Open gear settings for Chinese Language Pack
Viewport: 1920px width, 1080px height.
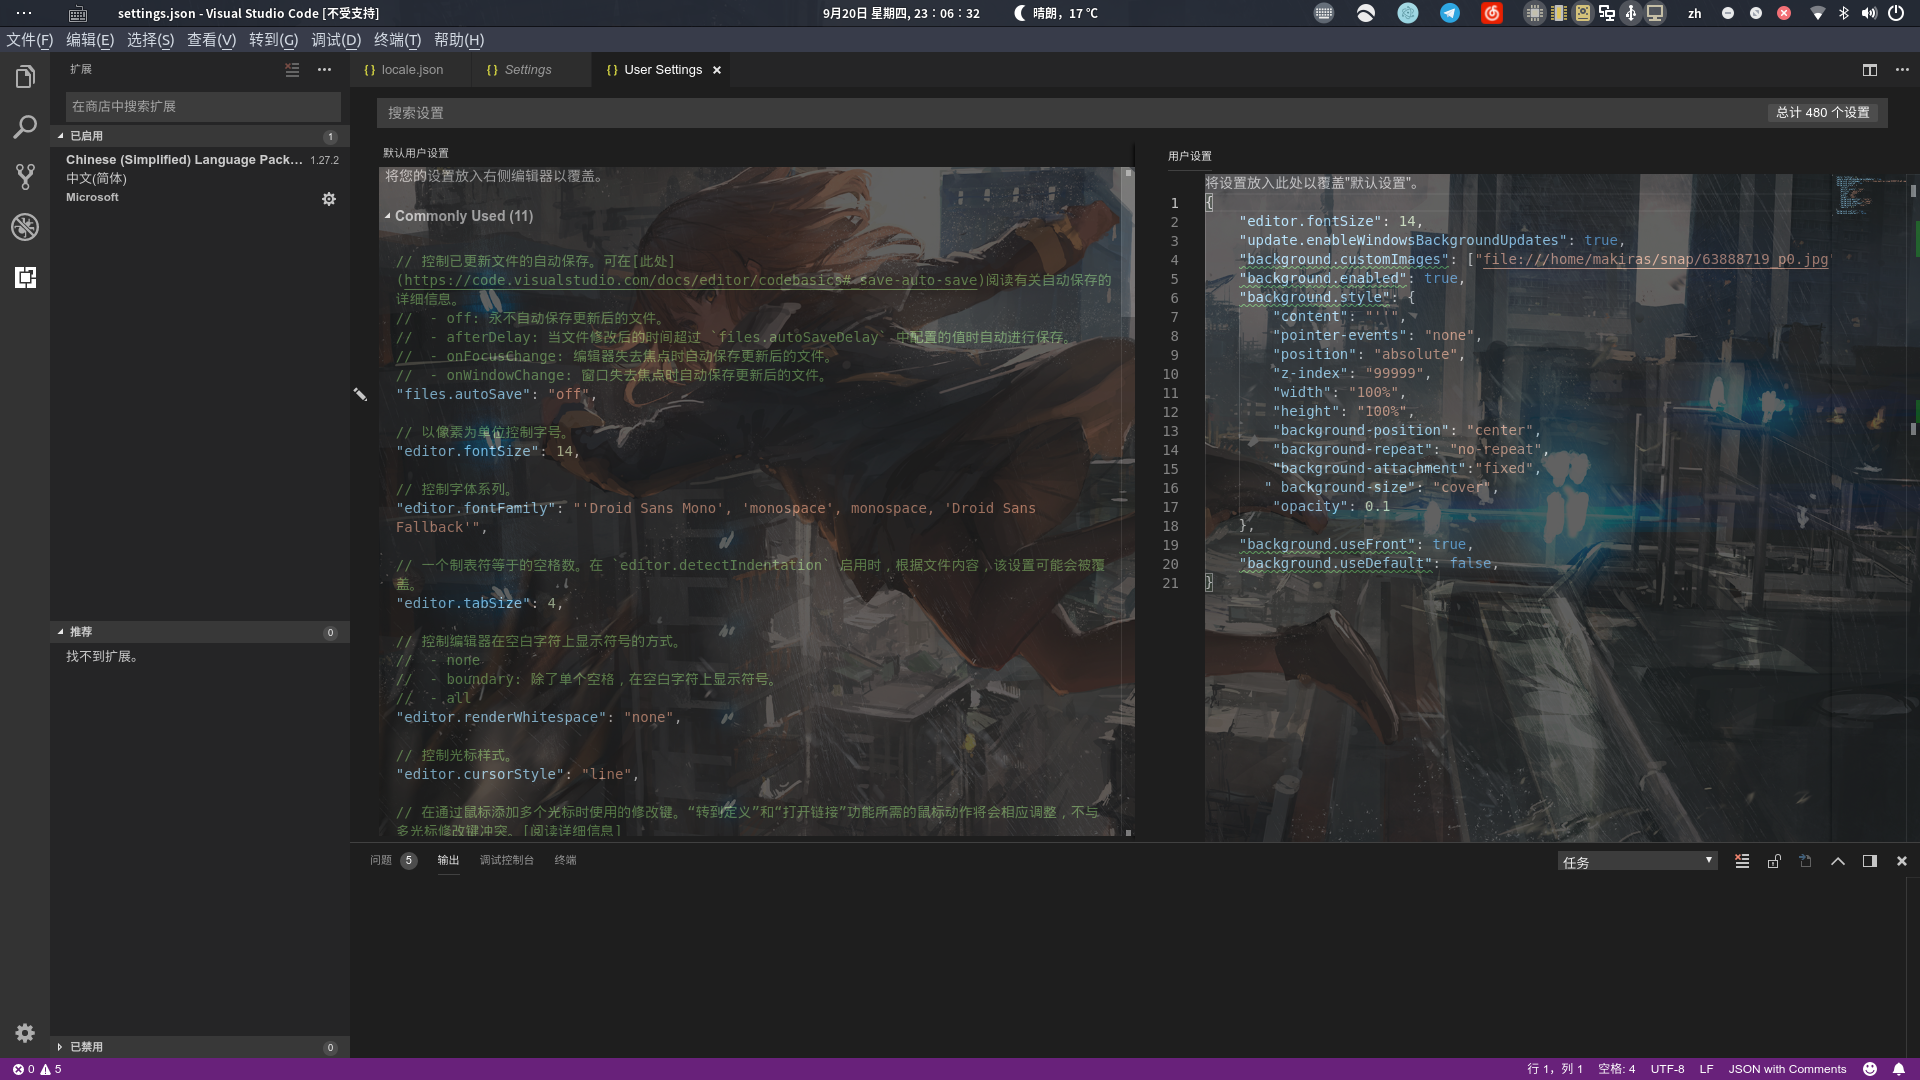coord(329,198)
